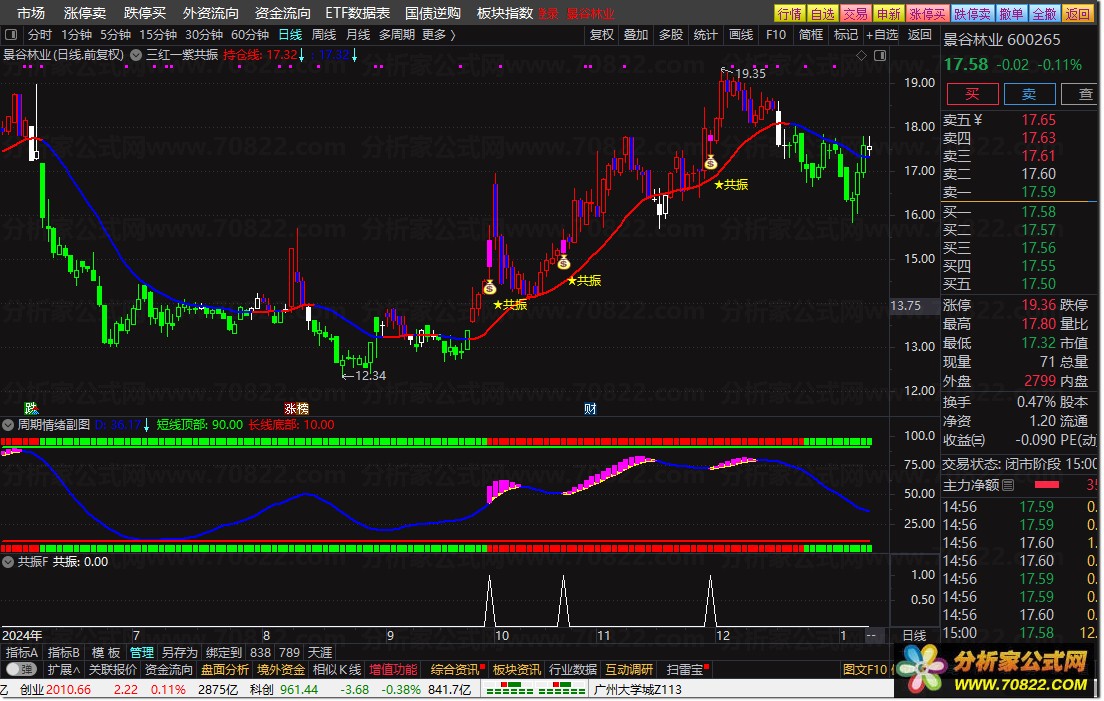Click the money bag signal icon in December
The height and width of the screenshot is (701, 1104).
710,163
